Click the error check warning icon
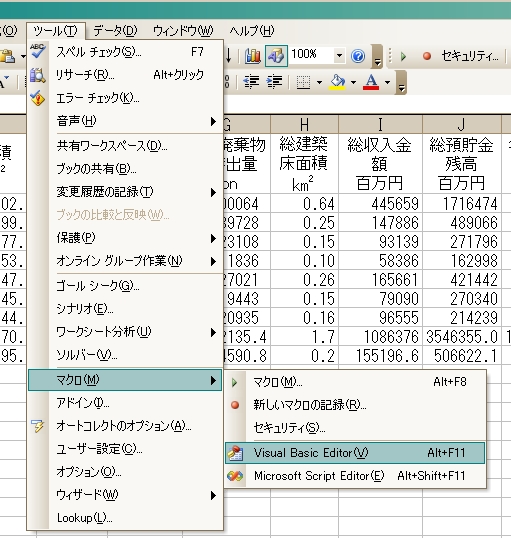 (x=37, y=98)
